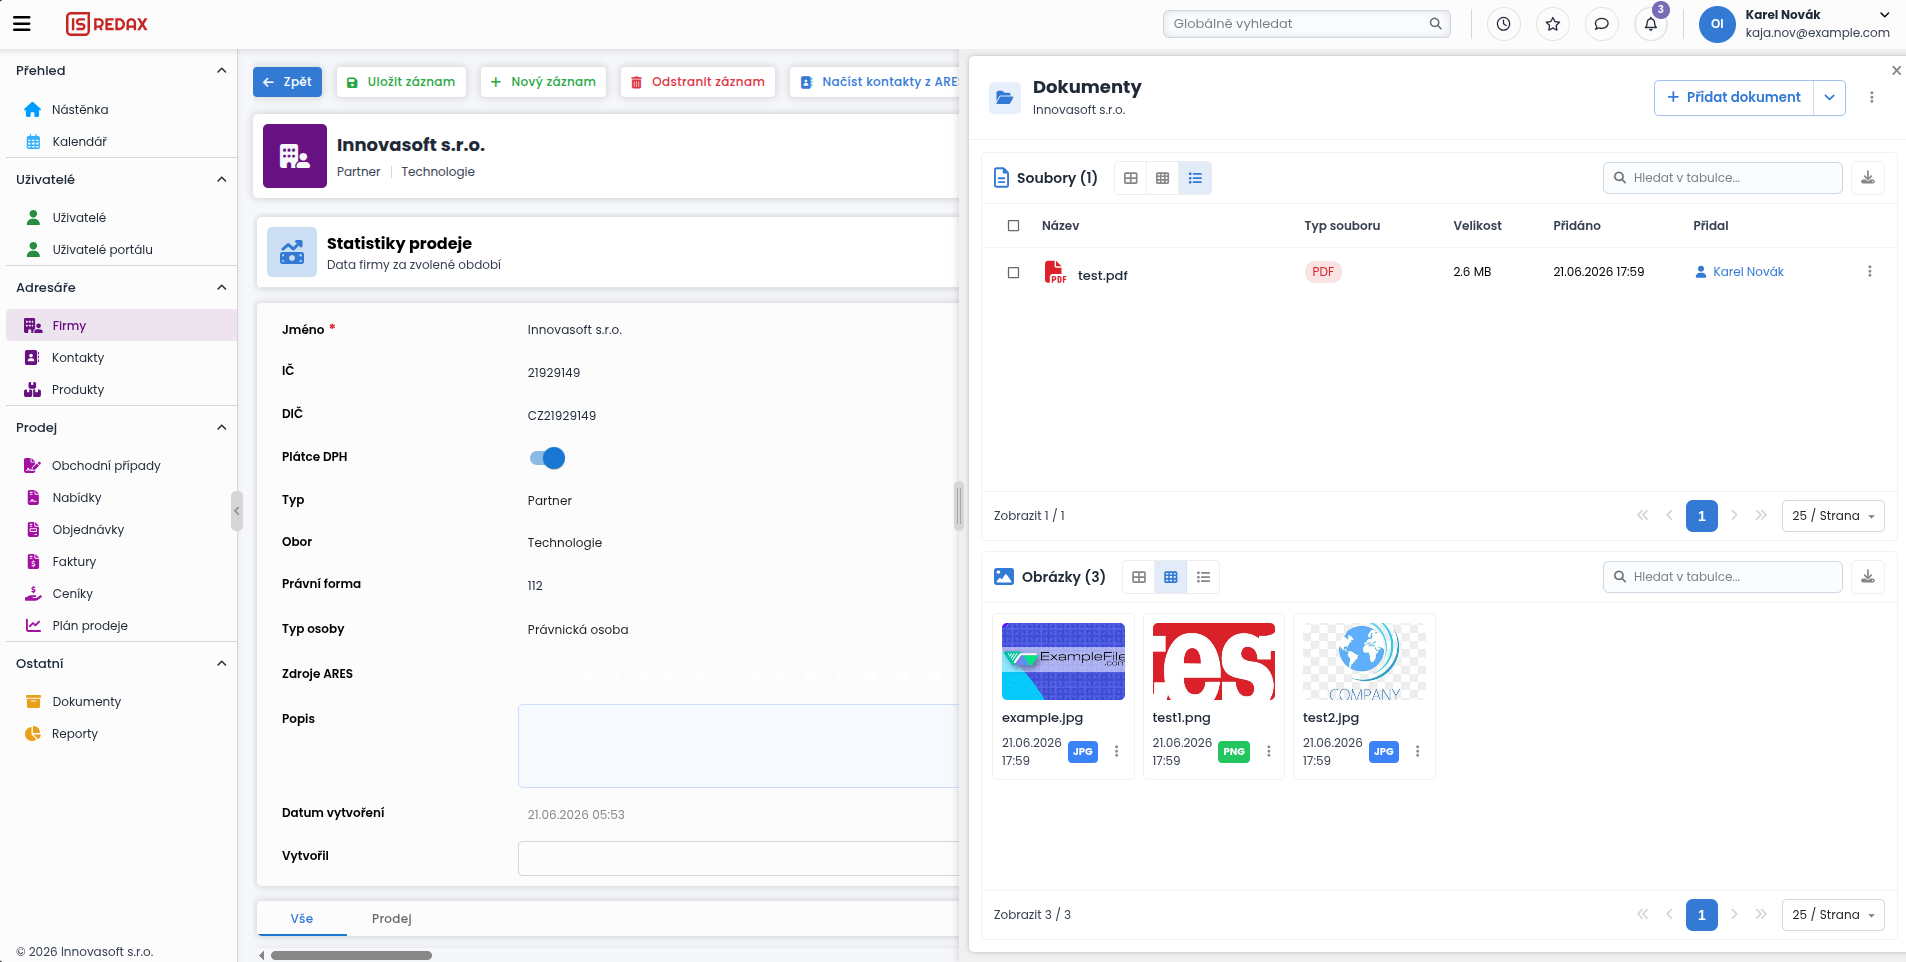Open test2.jpg thumbnail
Screen dimensions: 1906x962
[1364, 661]
